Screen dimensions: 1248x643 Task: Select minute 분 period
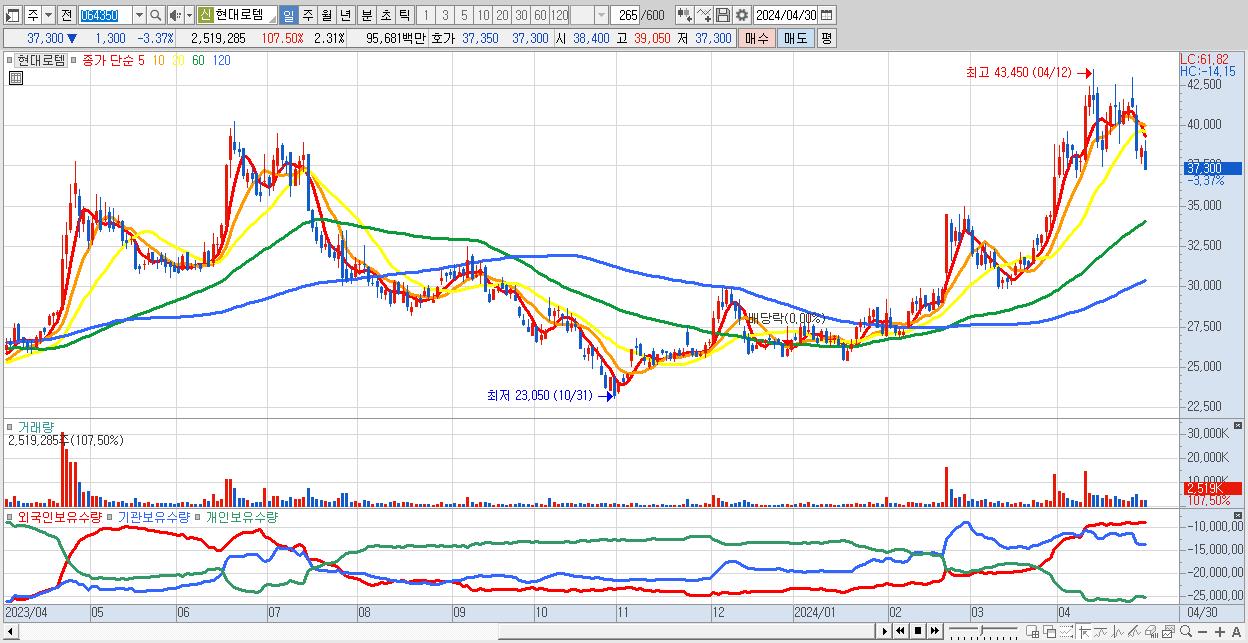tap(367, 16)
